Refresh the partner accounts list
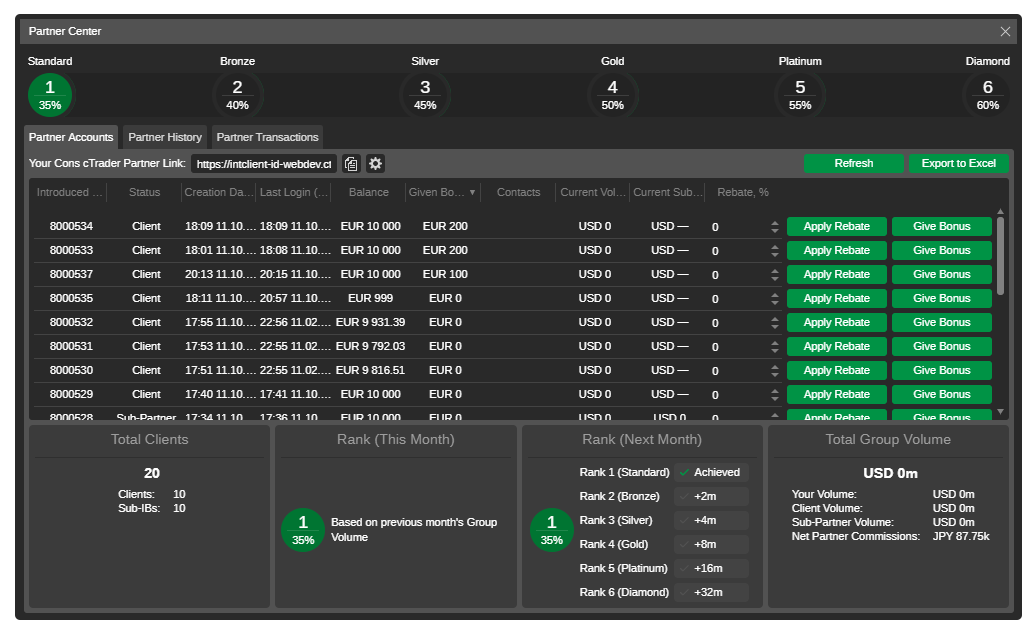This screenshot has height=633, width=1033. pos(854,163)
